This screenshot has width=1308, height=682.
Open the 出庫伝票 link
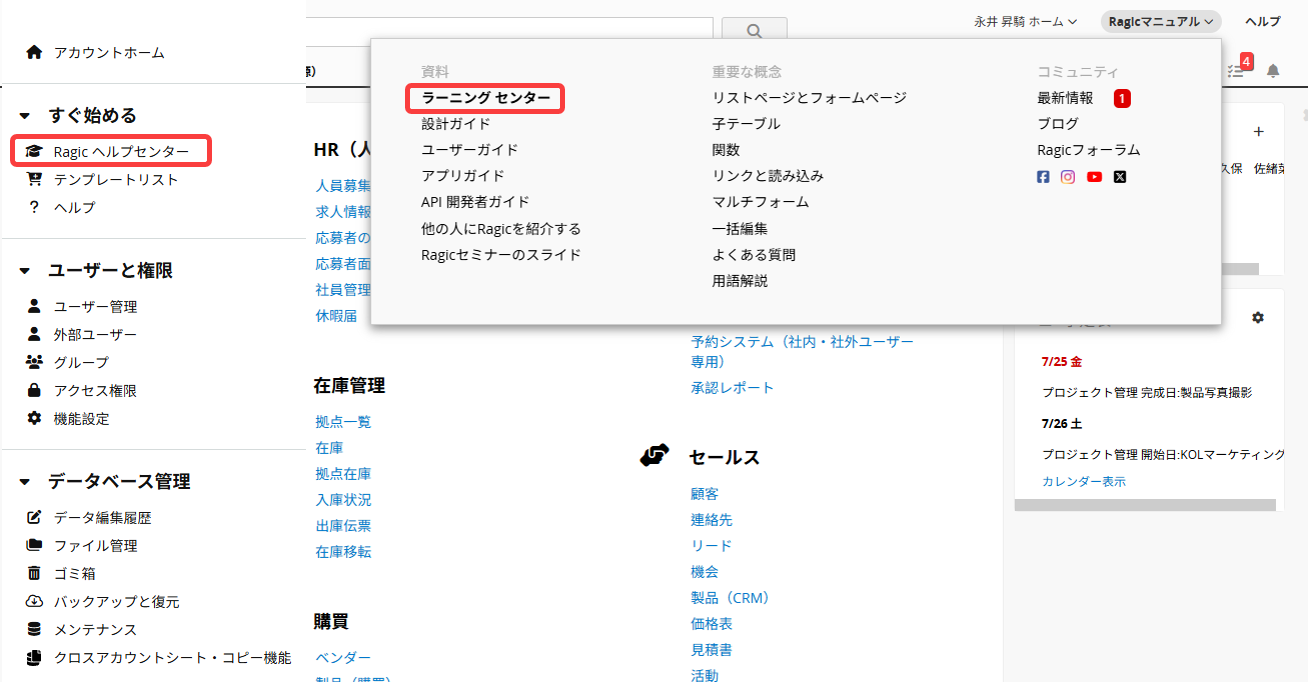click(343, 526)
